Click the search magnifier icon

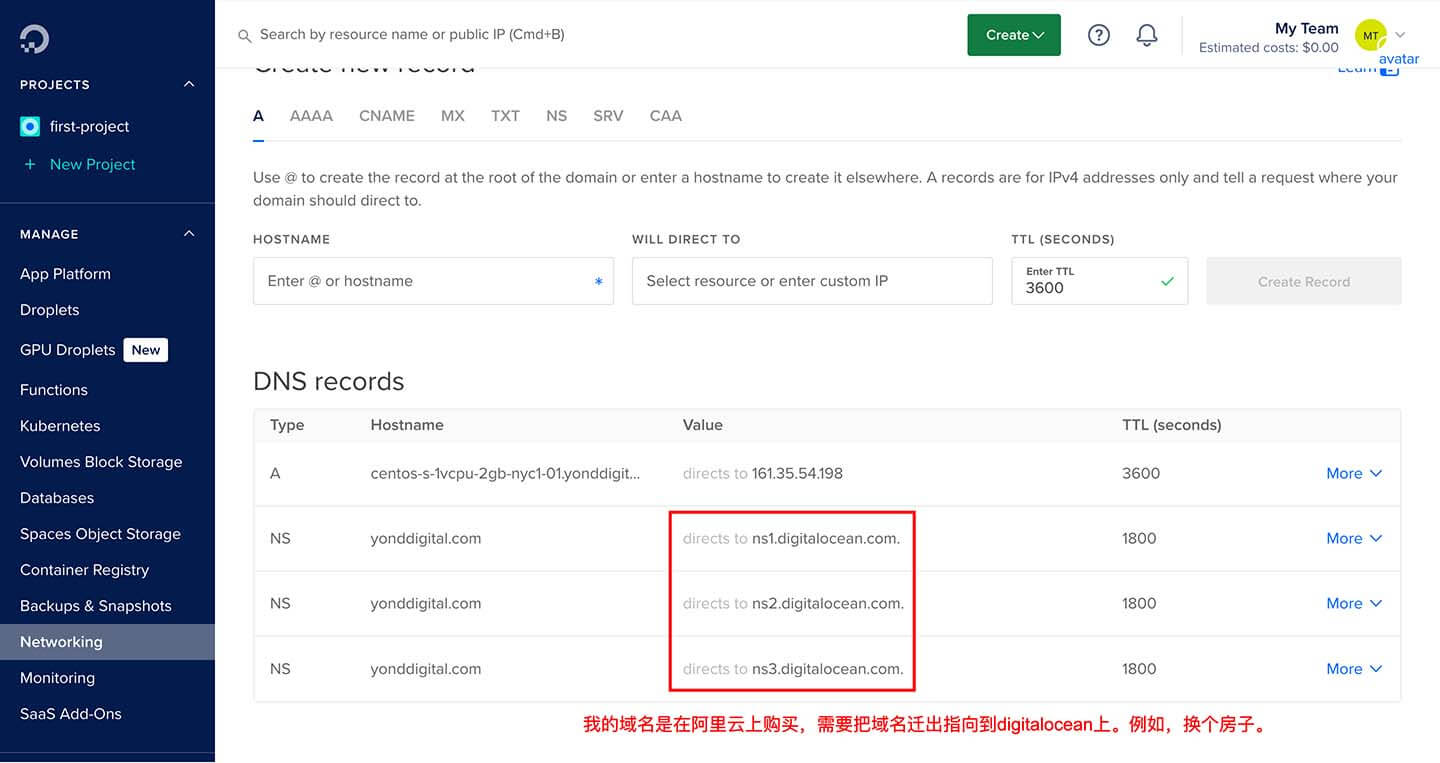[244, 35]
